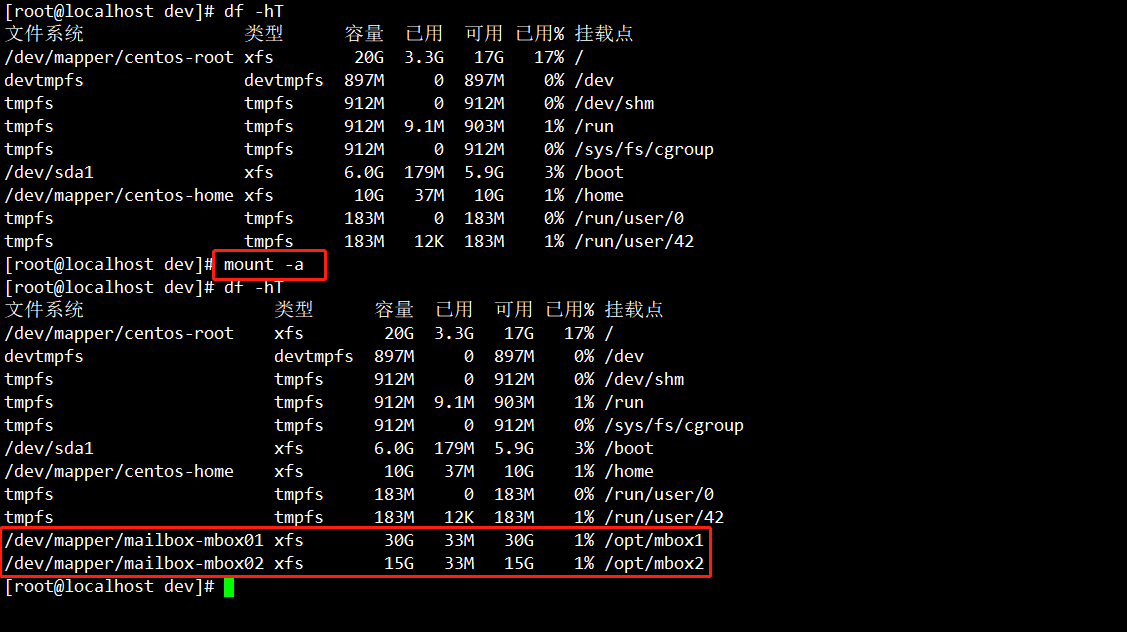
Task: Click "3.3G" in the second df output
Action: [x=454, y=334]
